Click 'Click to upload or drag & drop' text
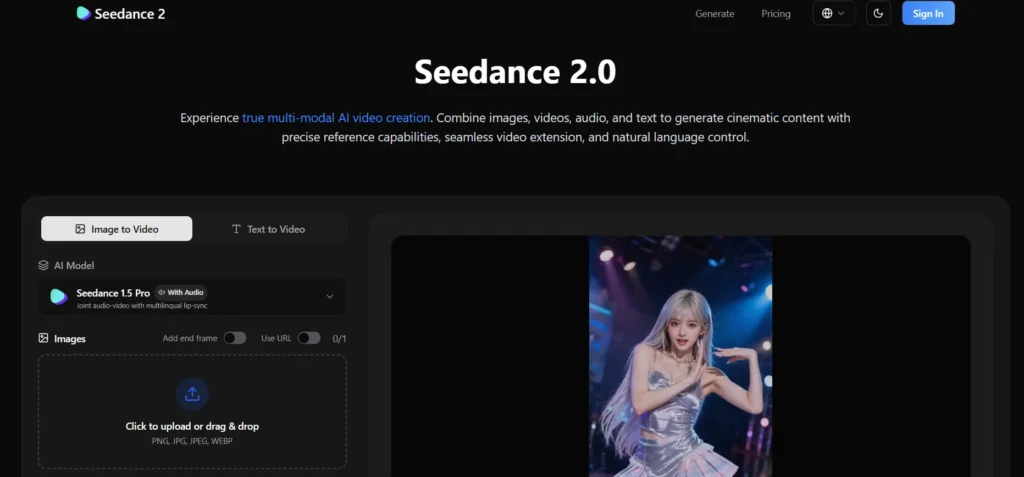This screenshot has height=477, width=1024. pyautogui.click(x=192, y=426)
